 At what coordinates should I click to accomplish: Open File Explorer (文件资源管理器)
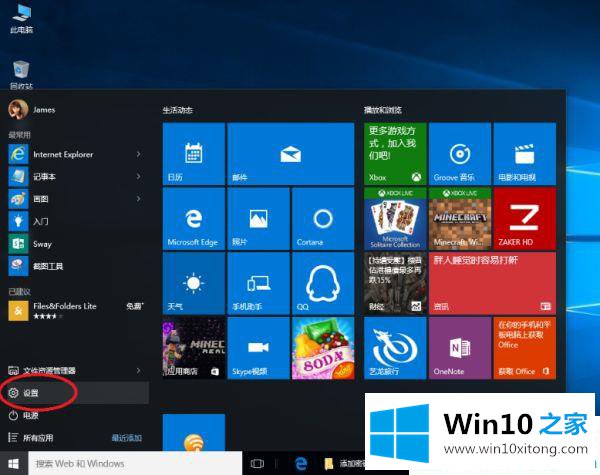(x=75, y=371)
